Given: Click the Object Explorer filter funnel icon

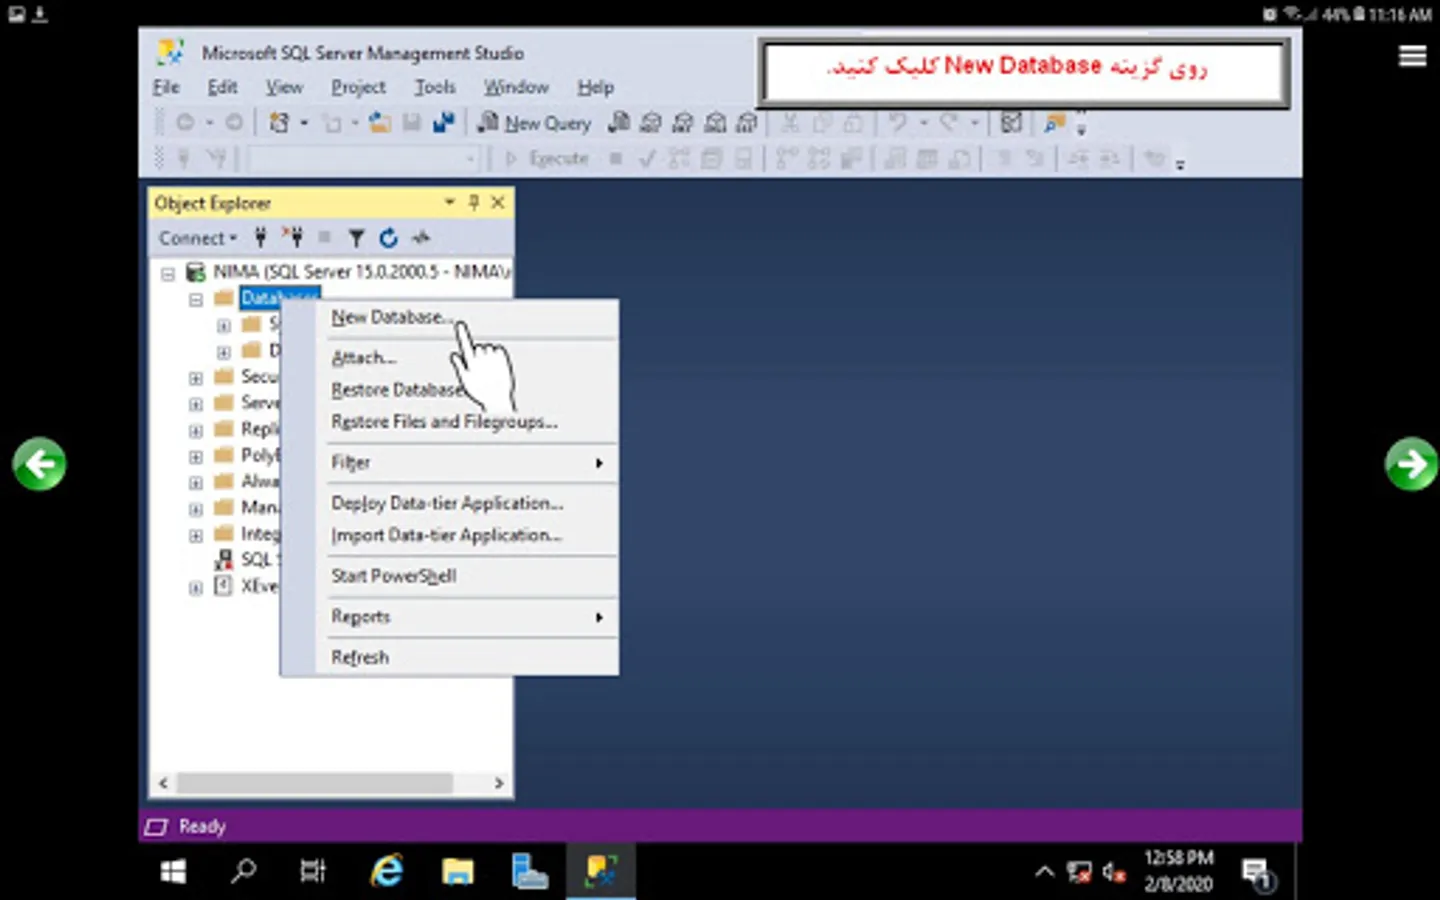Looking at the screenshot, I should point(356,237).
